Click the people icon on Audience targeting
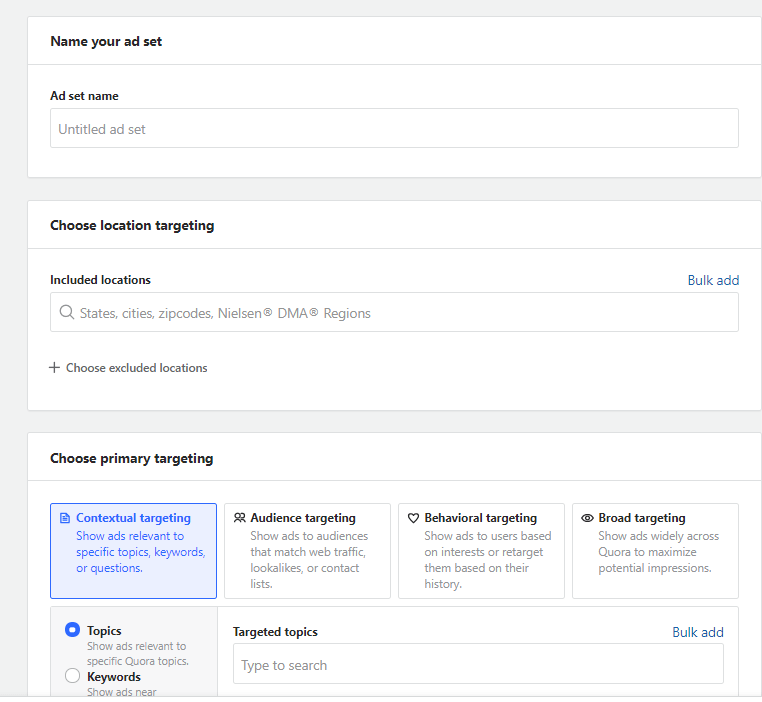The height and width of the screenshot is (702, 762). coord(240,518)
